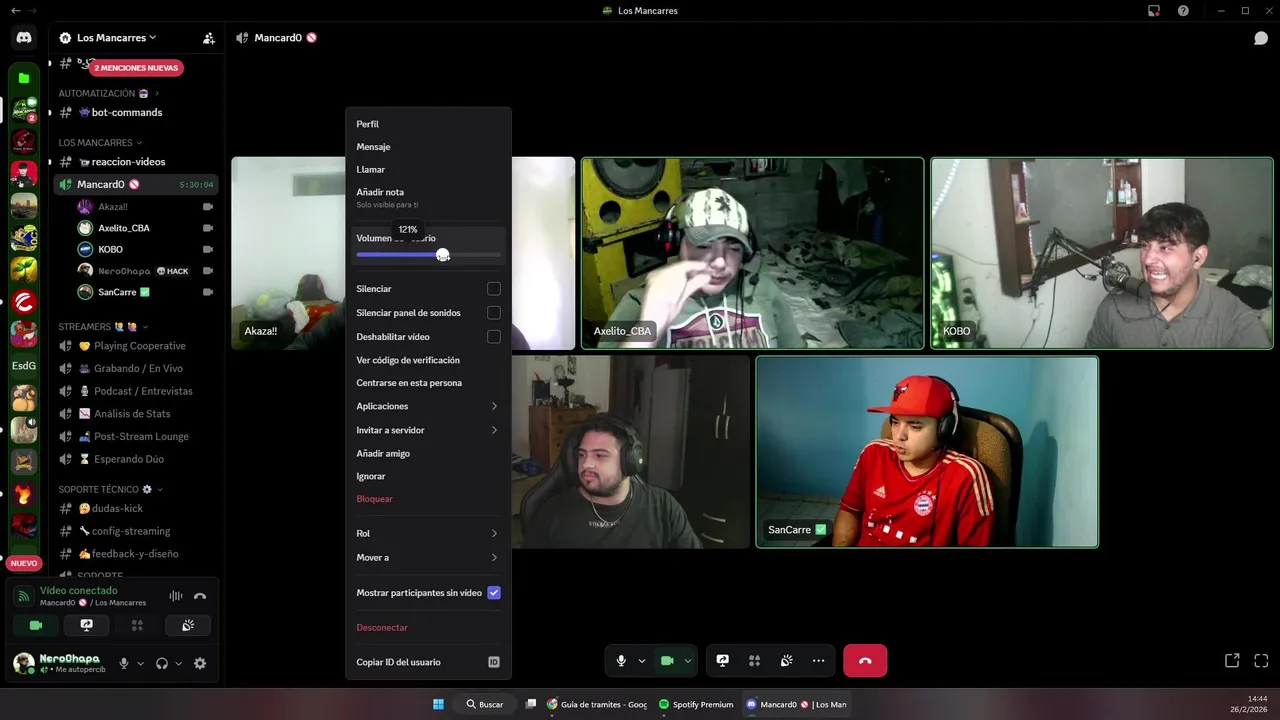The image size is (1280, 720).
Task: Share screen button in voice status panel
Action: coord(87,625)
